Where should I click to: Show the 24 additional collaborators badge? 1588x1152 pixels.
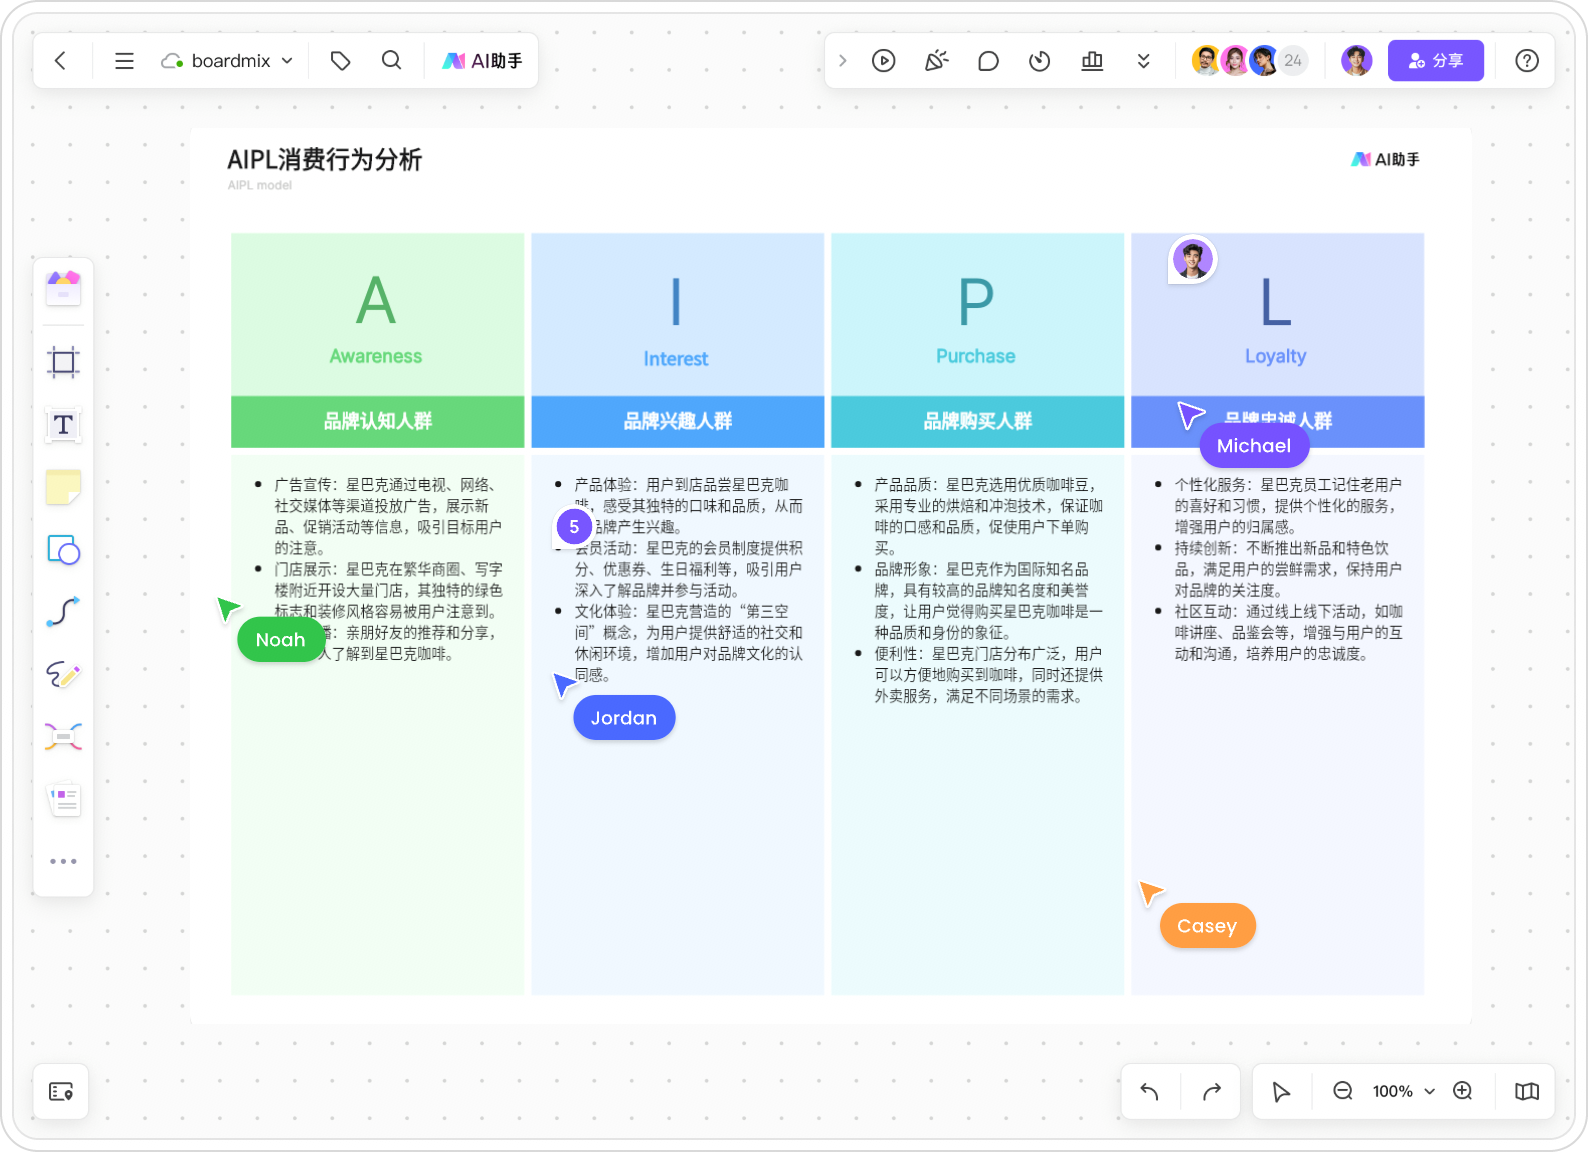(x=1292, y=61)
